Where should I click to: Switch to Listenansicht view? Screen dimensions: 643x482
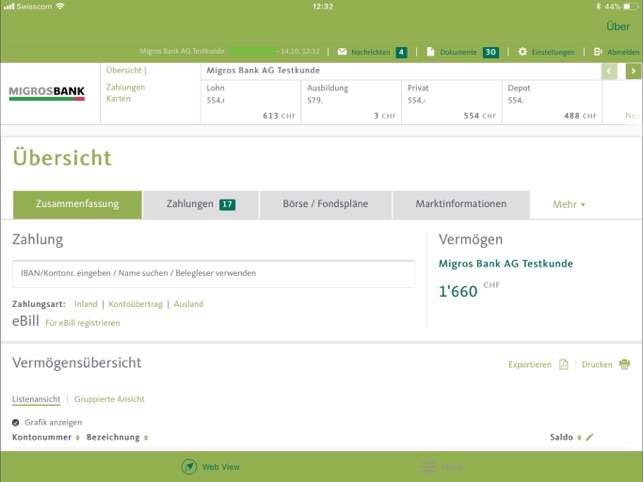pos(36,399)
